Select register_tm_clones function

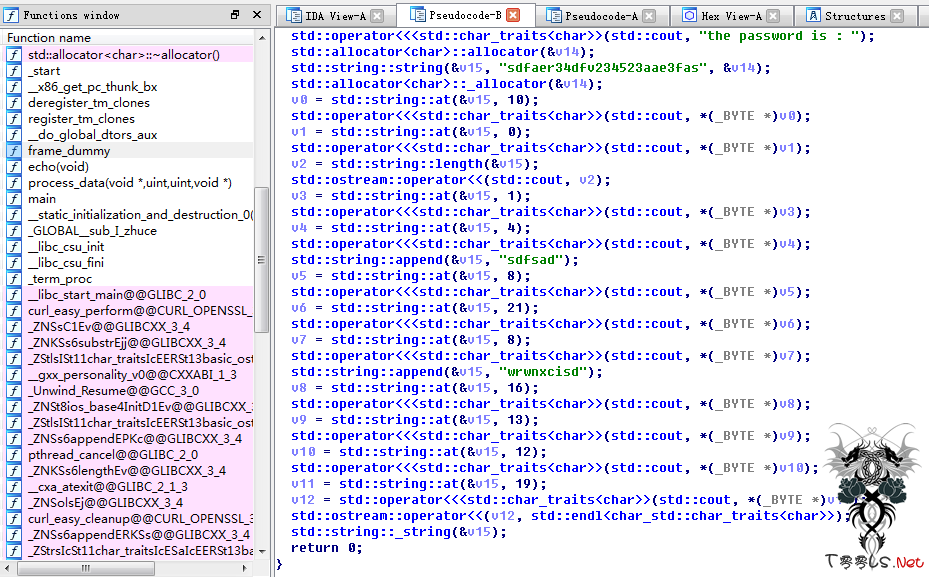coord(129,118)
